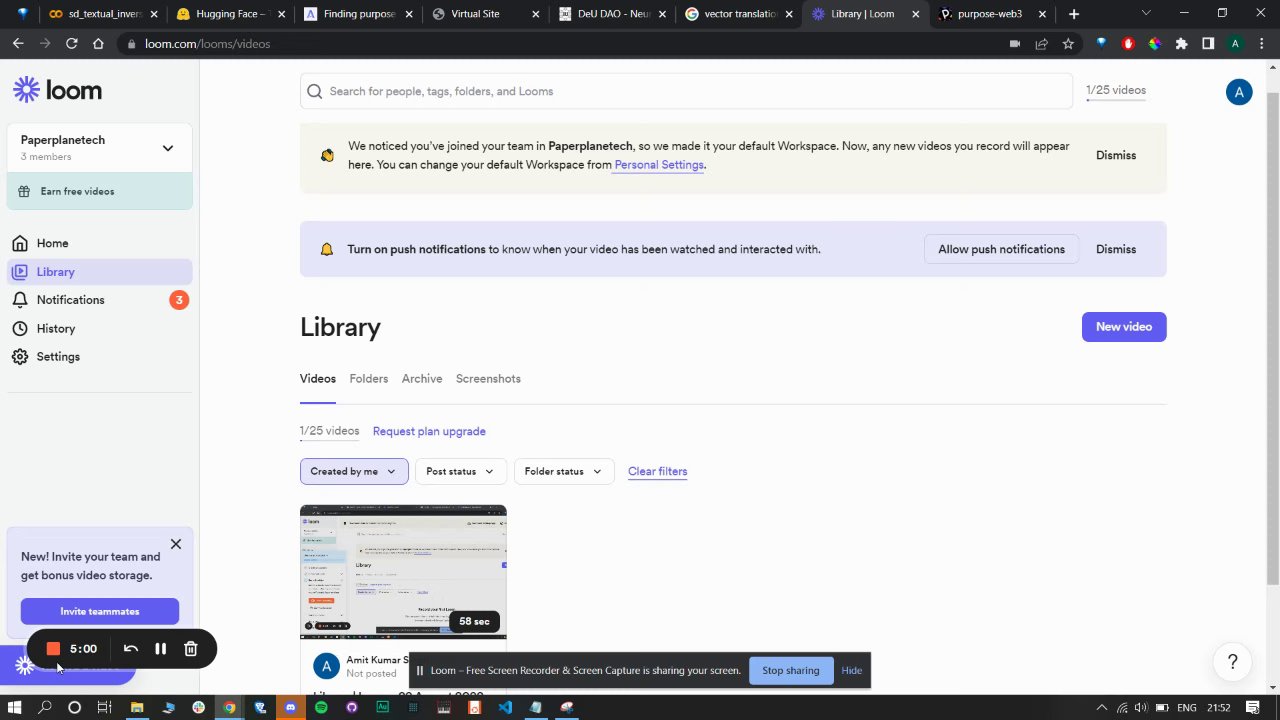Click Invite teammates button
Viewport: 1280px width, 720px height.
(100, 611)
